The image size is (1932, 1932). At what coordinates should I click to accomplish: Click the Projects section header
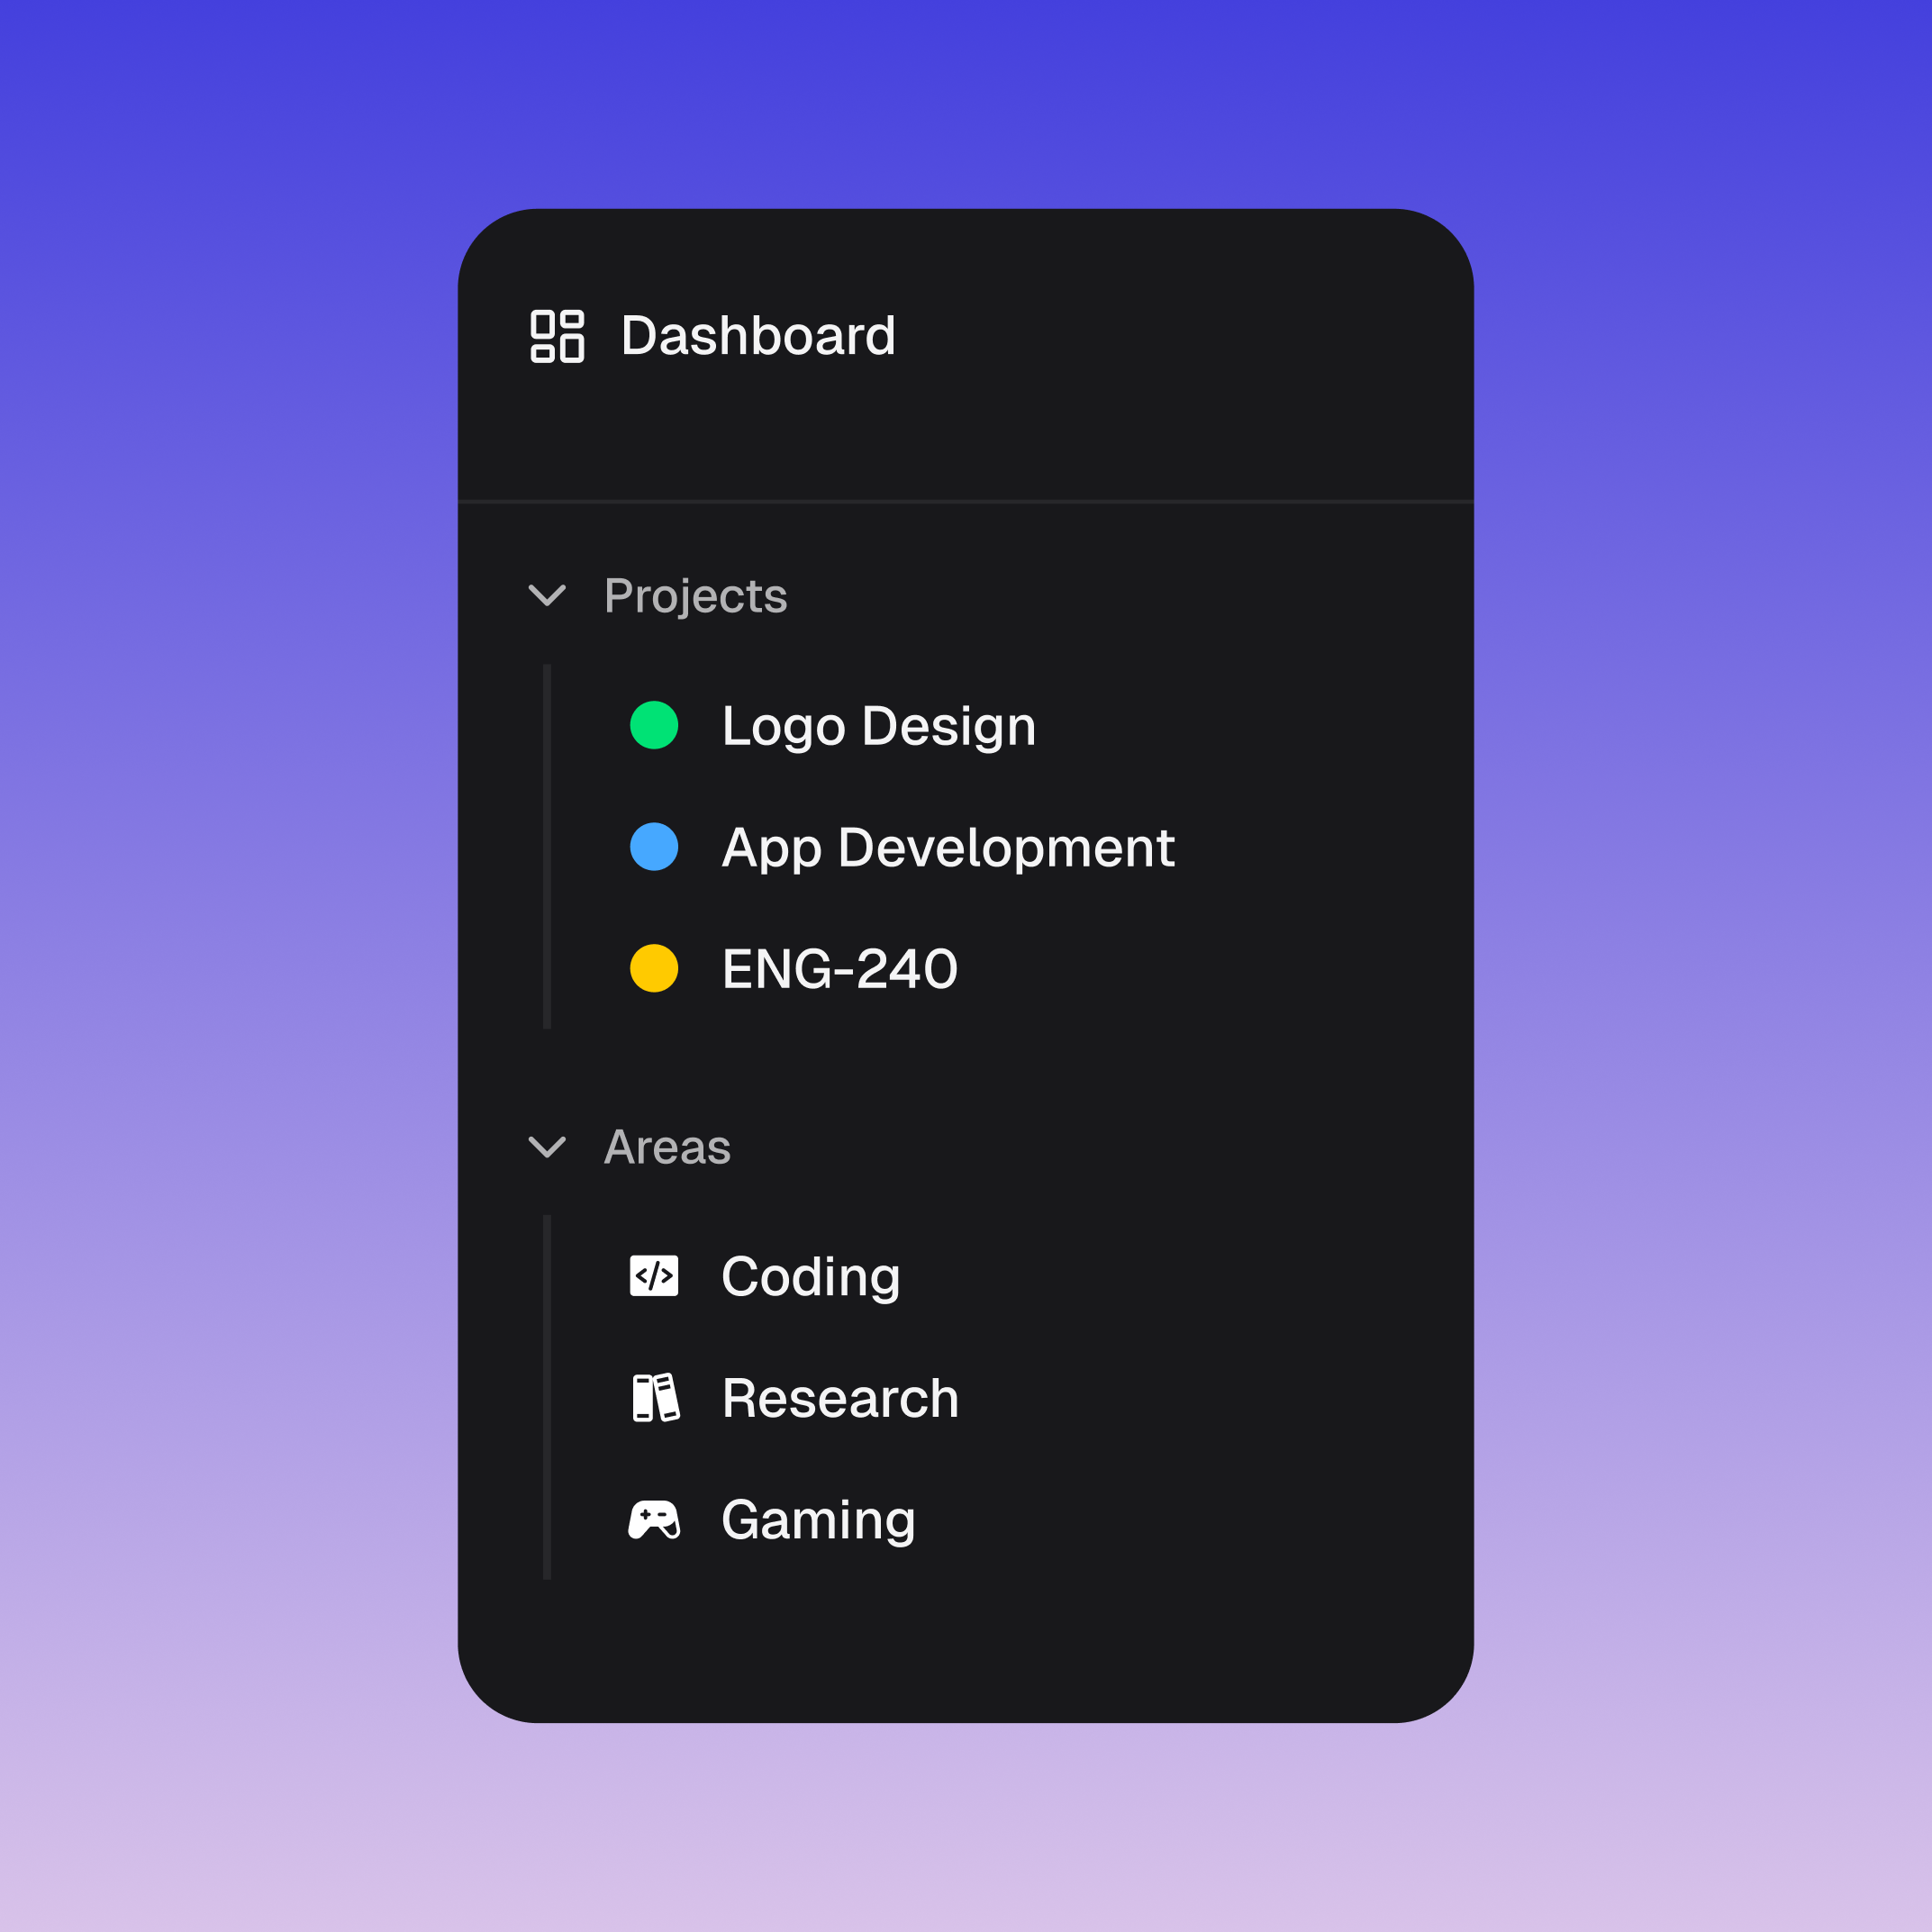(x=696, y=597)
